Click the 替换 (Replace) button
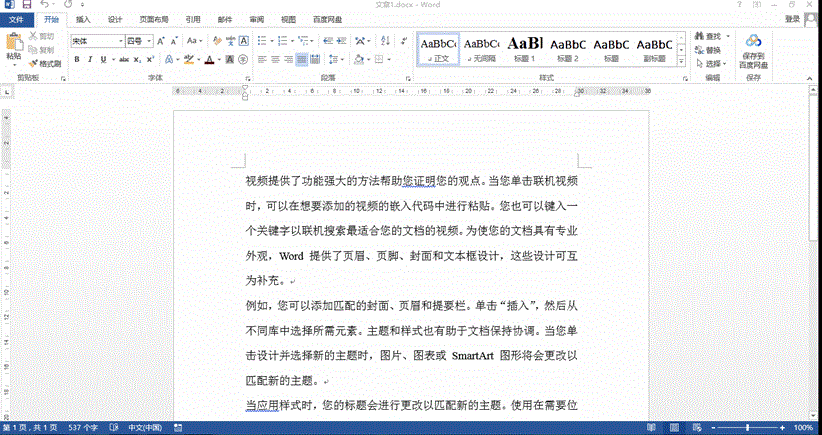This screenshot has width=822, height=435. pos(712,50)
